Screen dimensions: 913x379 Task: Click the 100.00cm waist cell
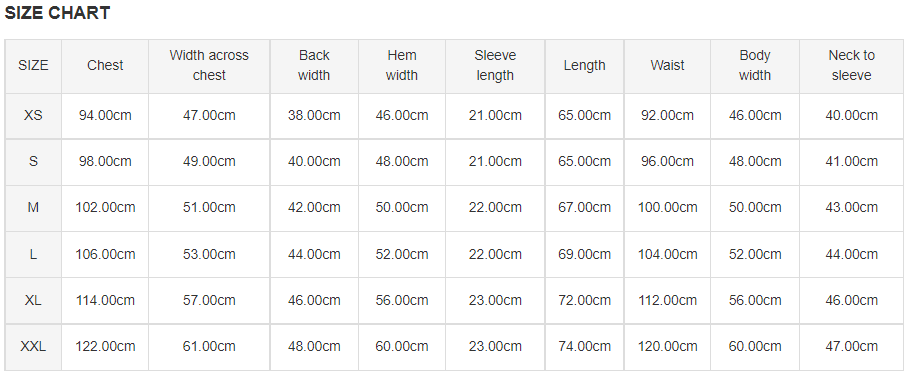(667, 207)
